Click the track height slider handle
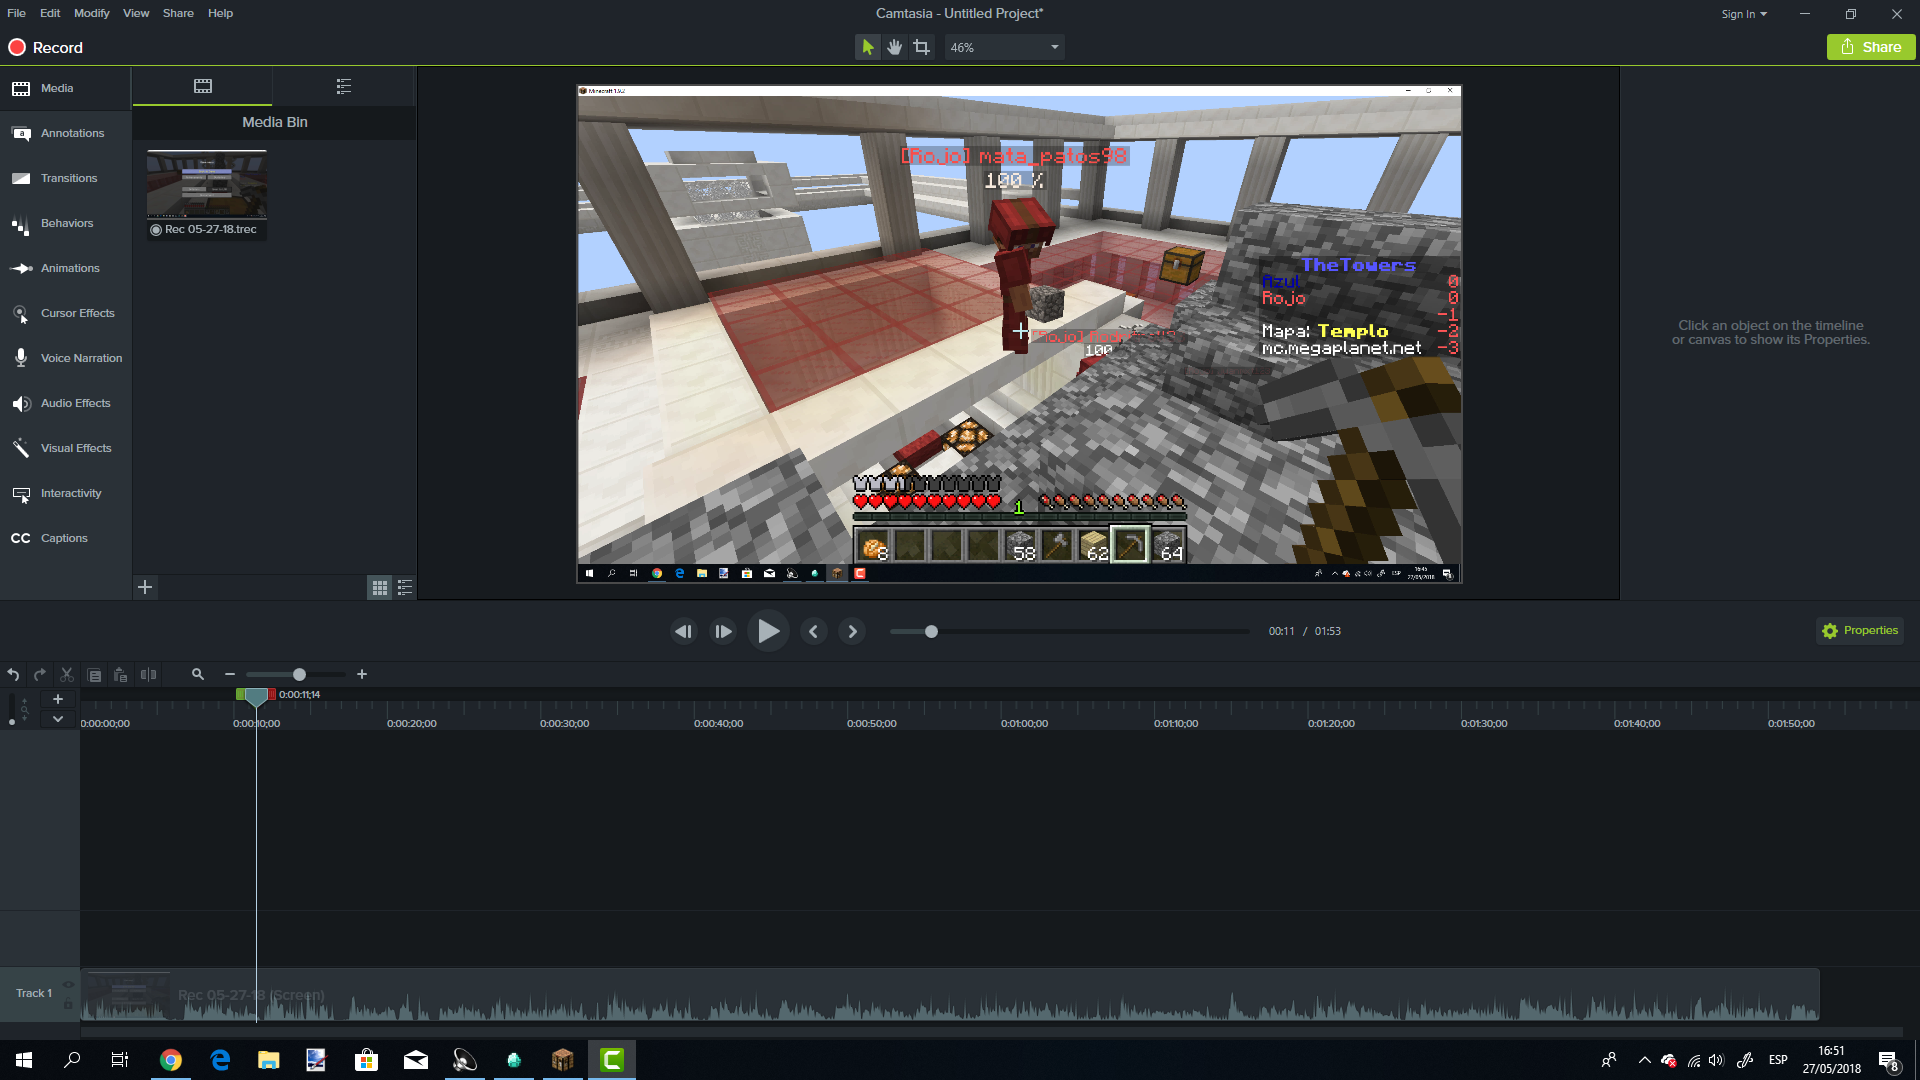 [x=11, y=721]
